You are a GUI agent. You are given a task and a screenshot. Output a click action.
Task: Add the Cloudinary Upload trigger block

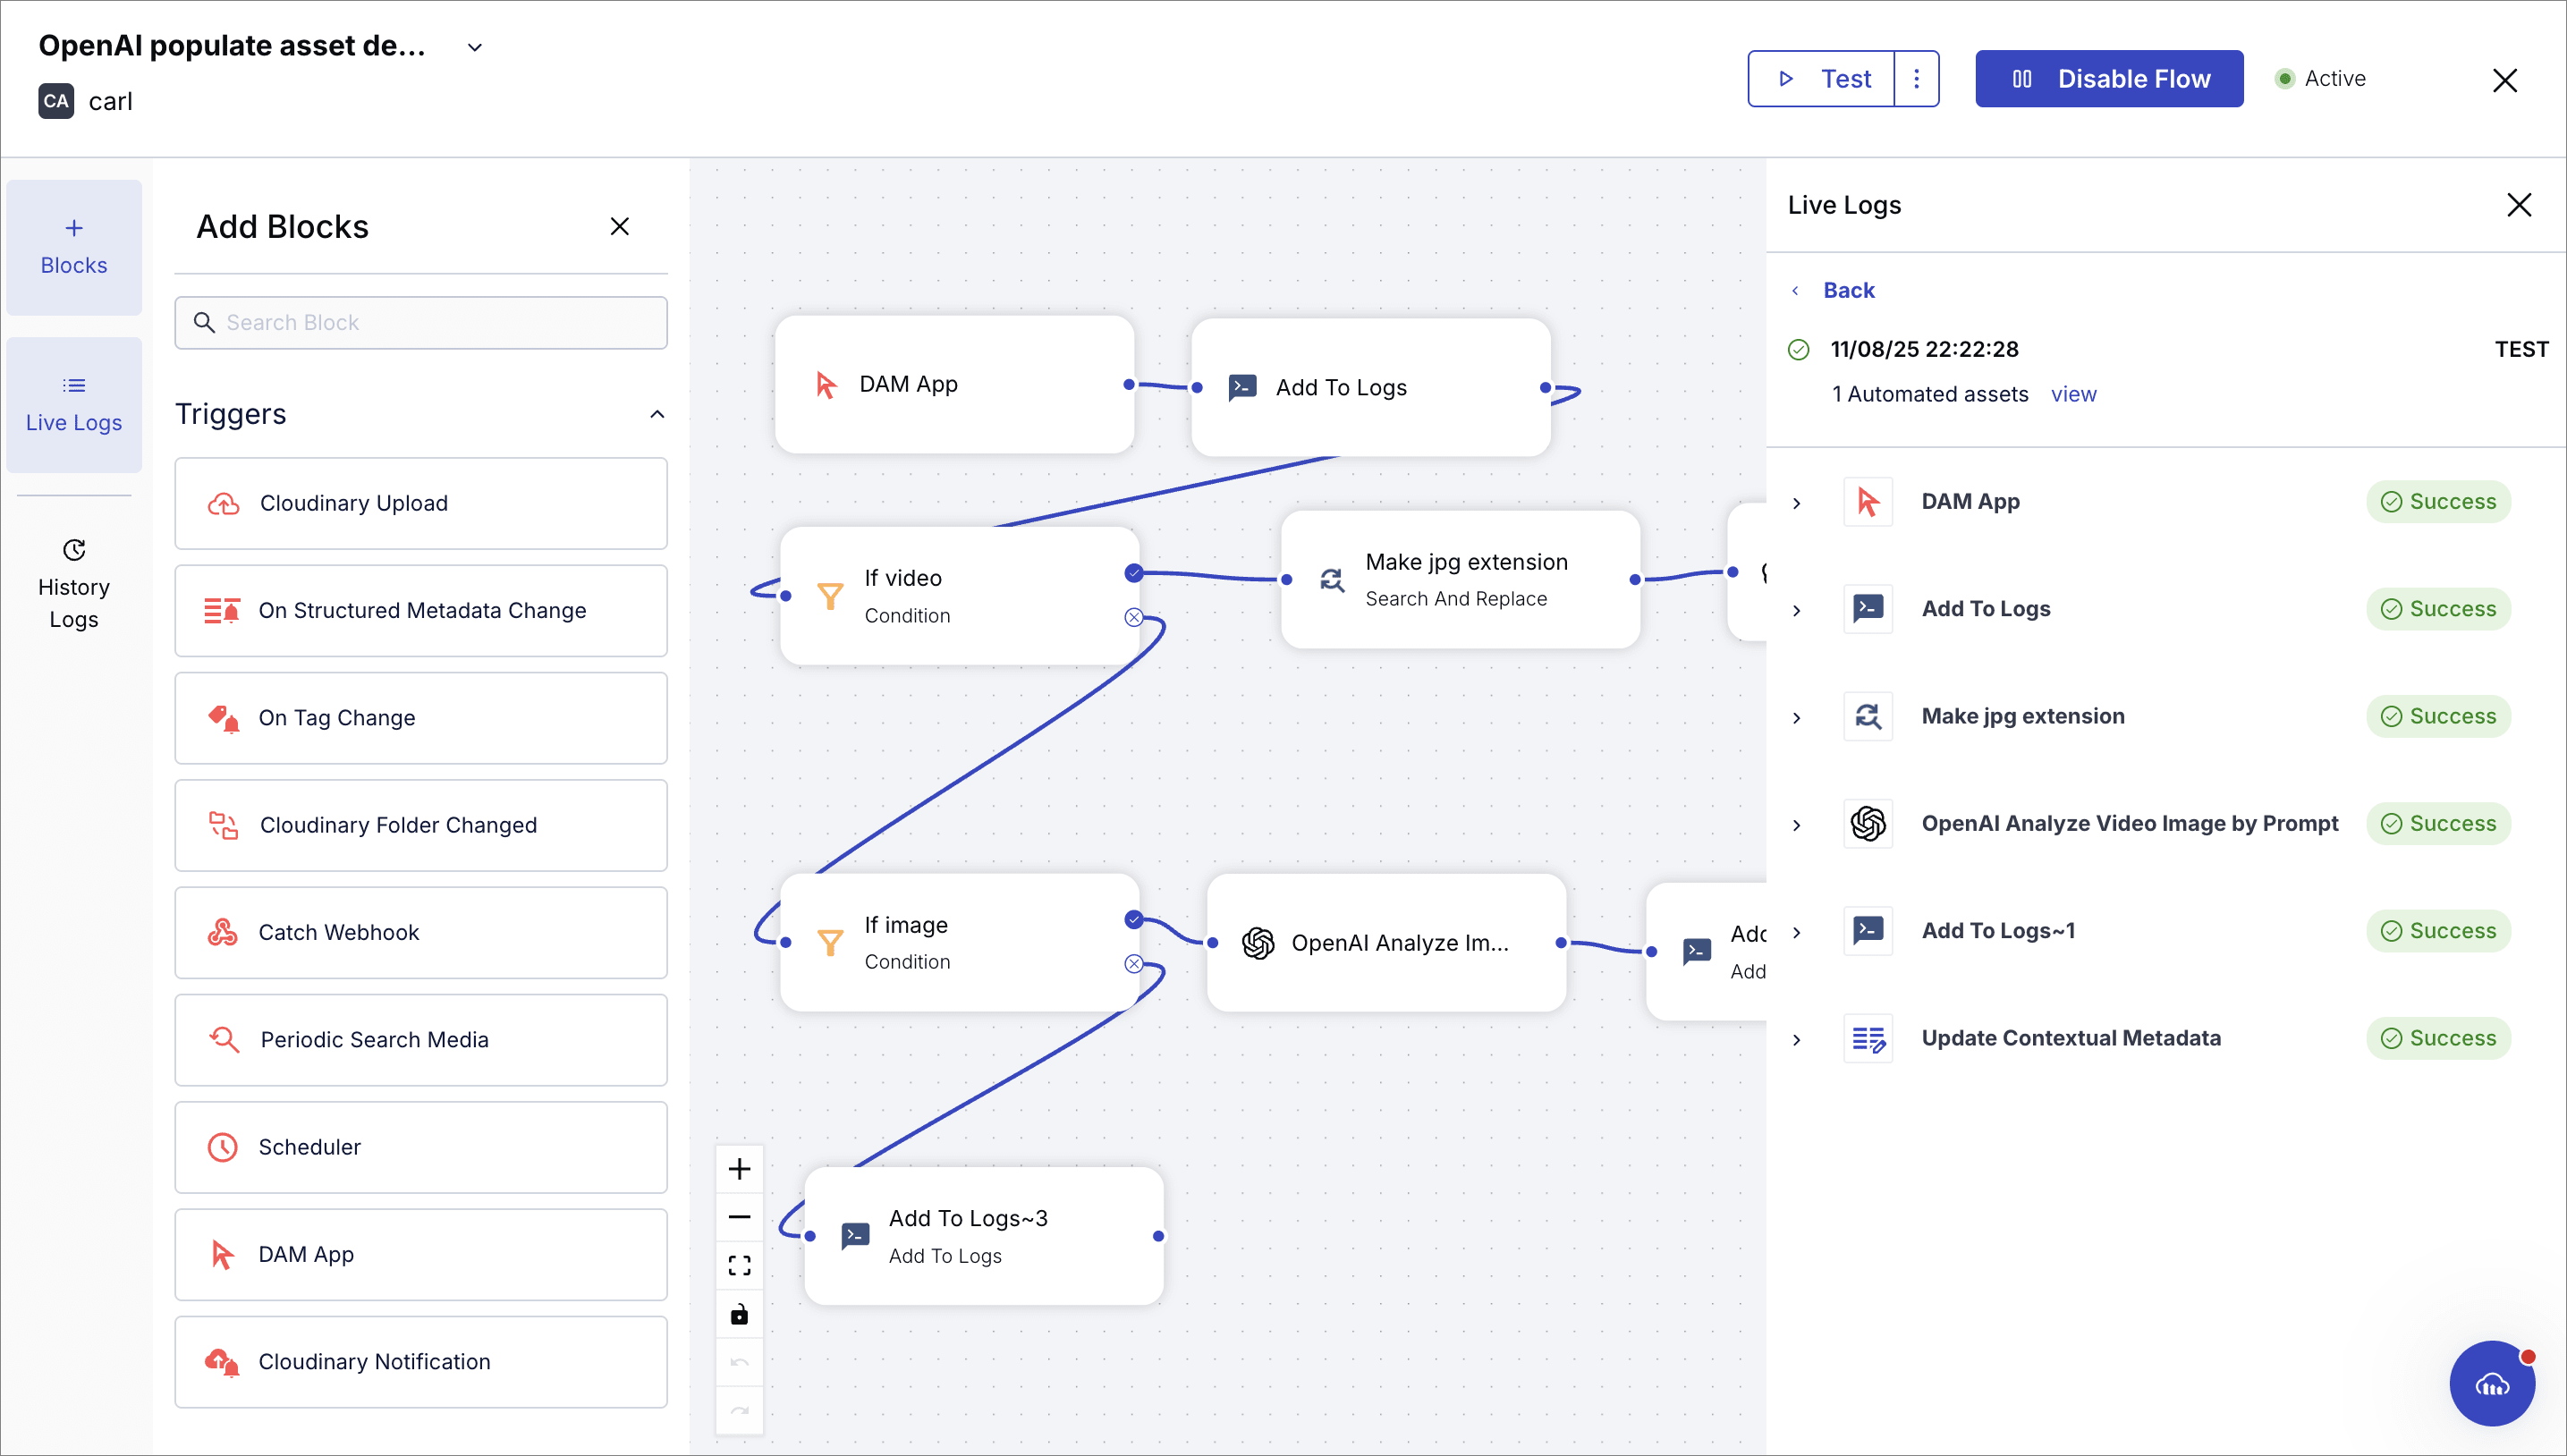click(x=421, y=503)
